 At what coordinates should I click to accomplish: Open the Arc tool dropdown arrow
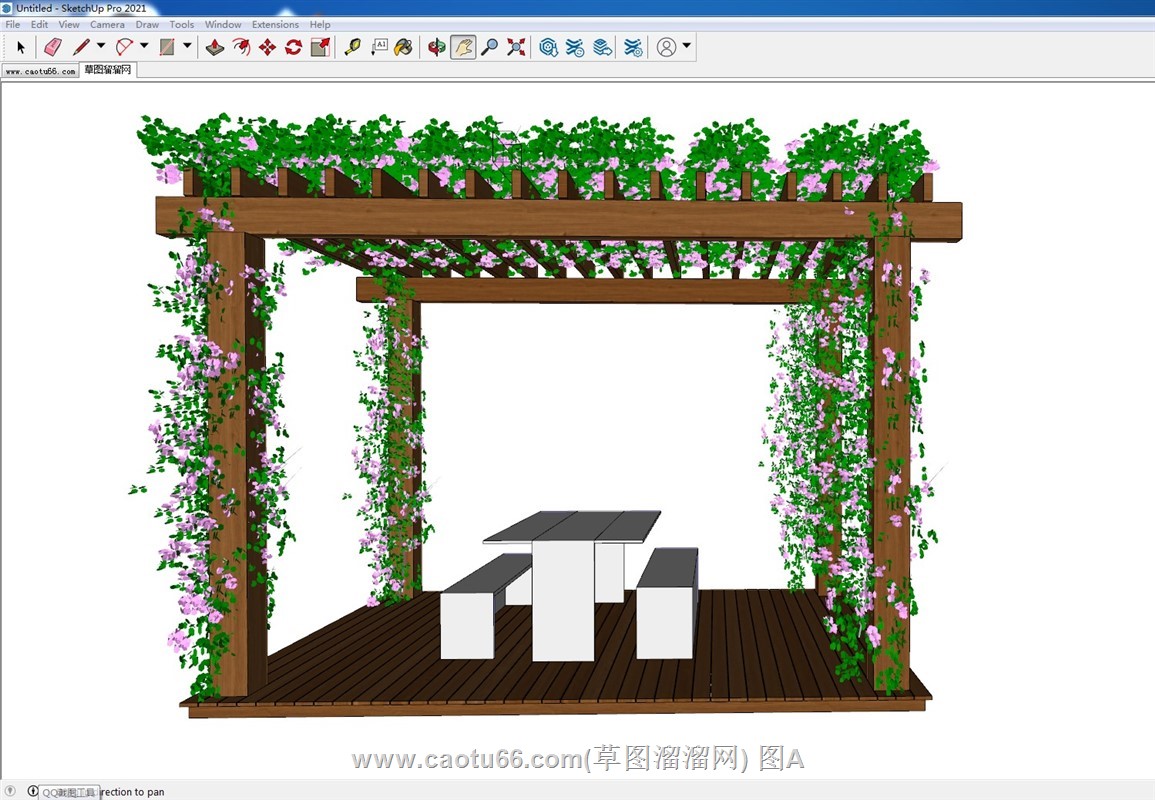coord(144,46)
